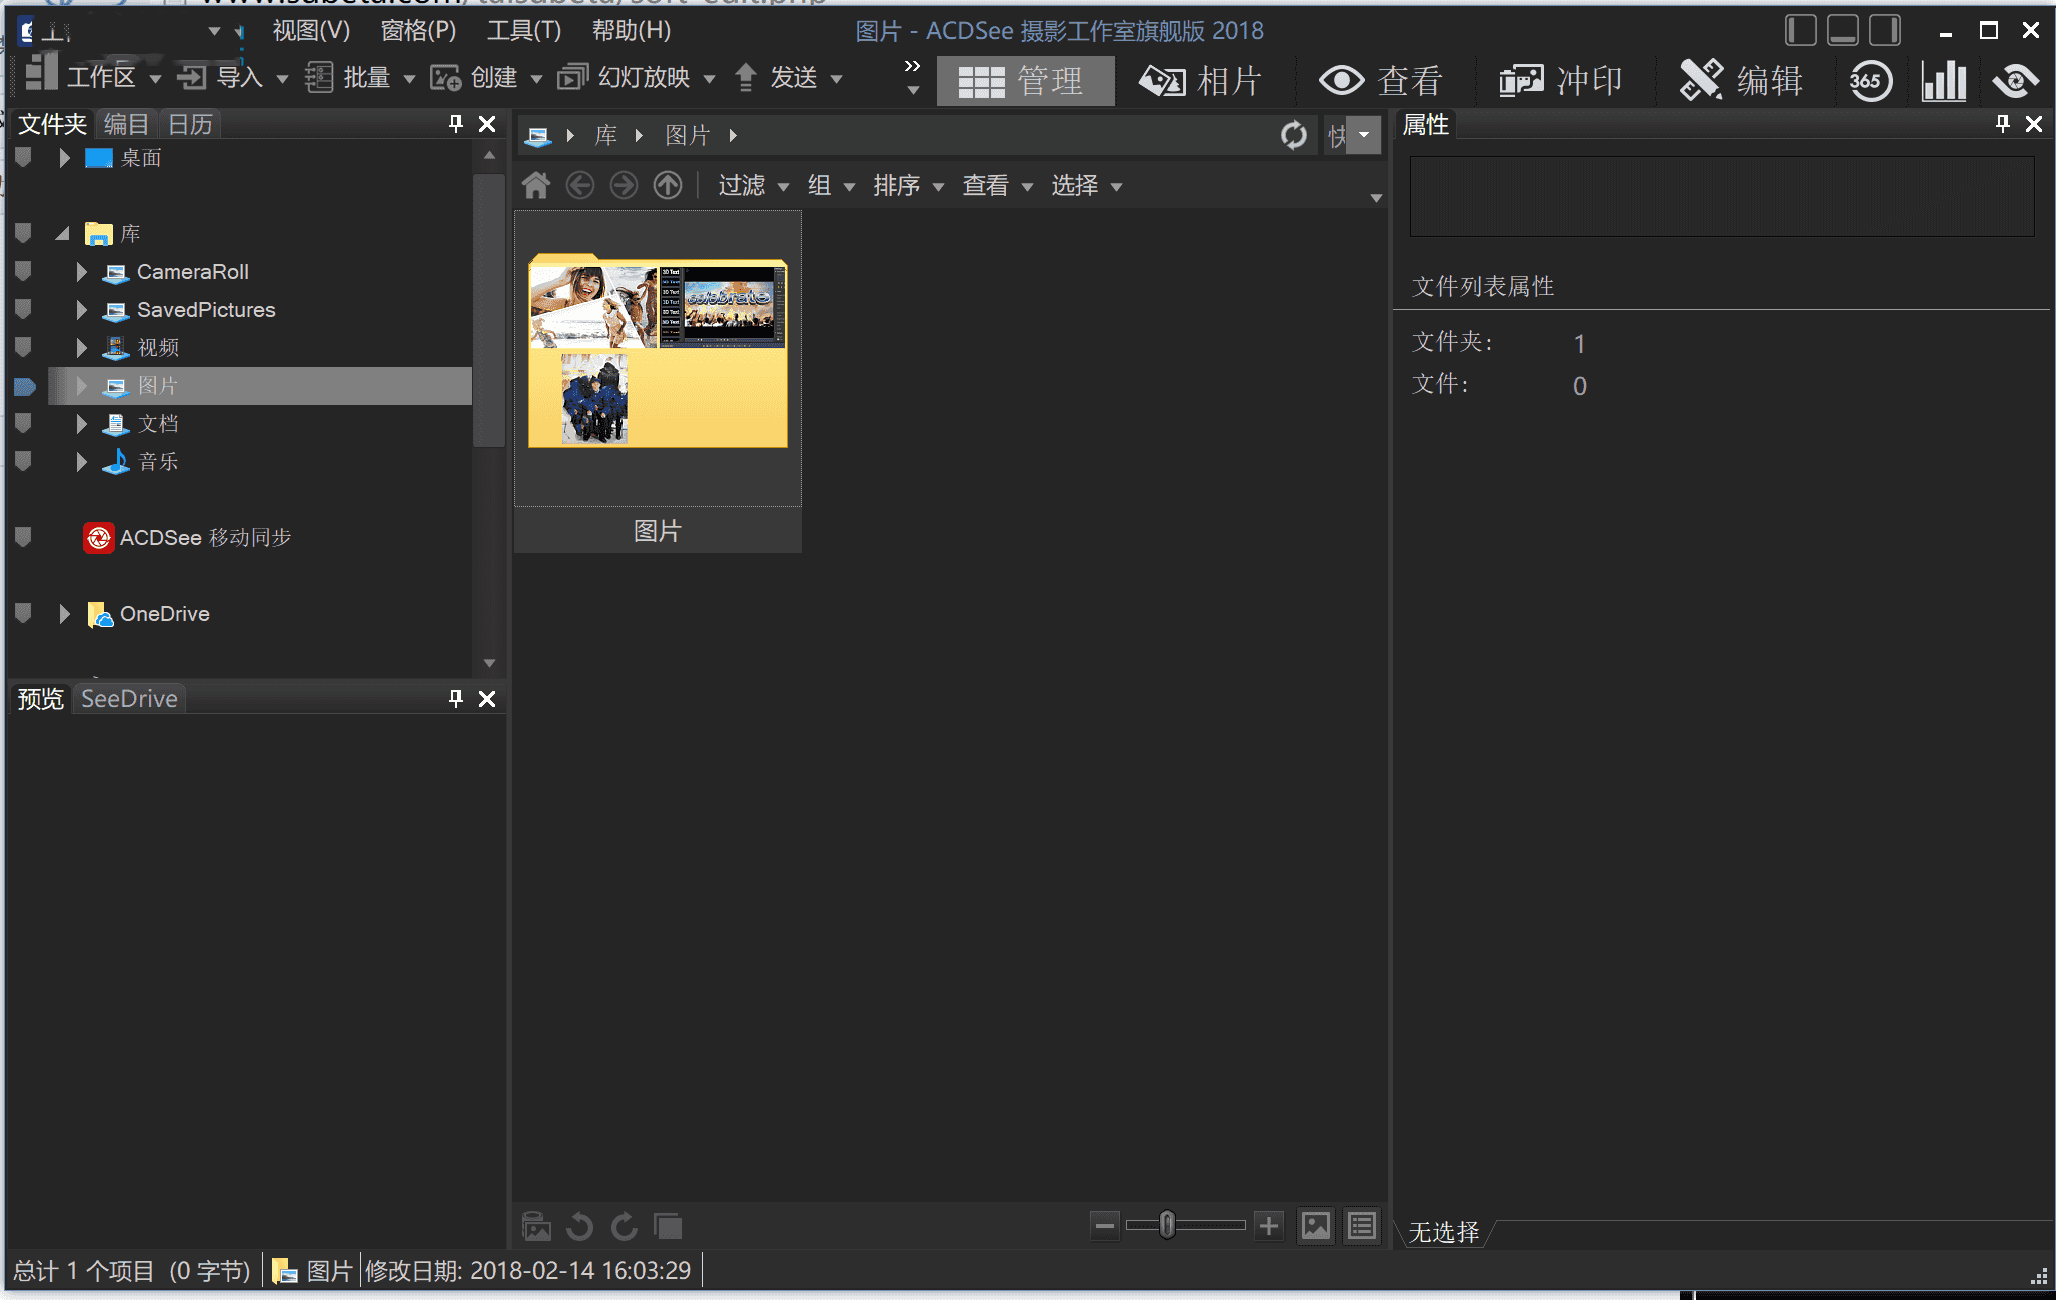Open the 排序 sort dropdown
This screenshot has height=1300, width=2056.
(x=908, y=186)
